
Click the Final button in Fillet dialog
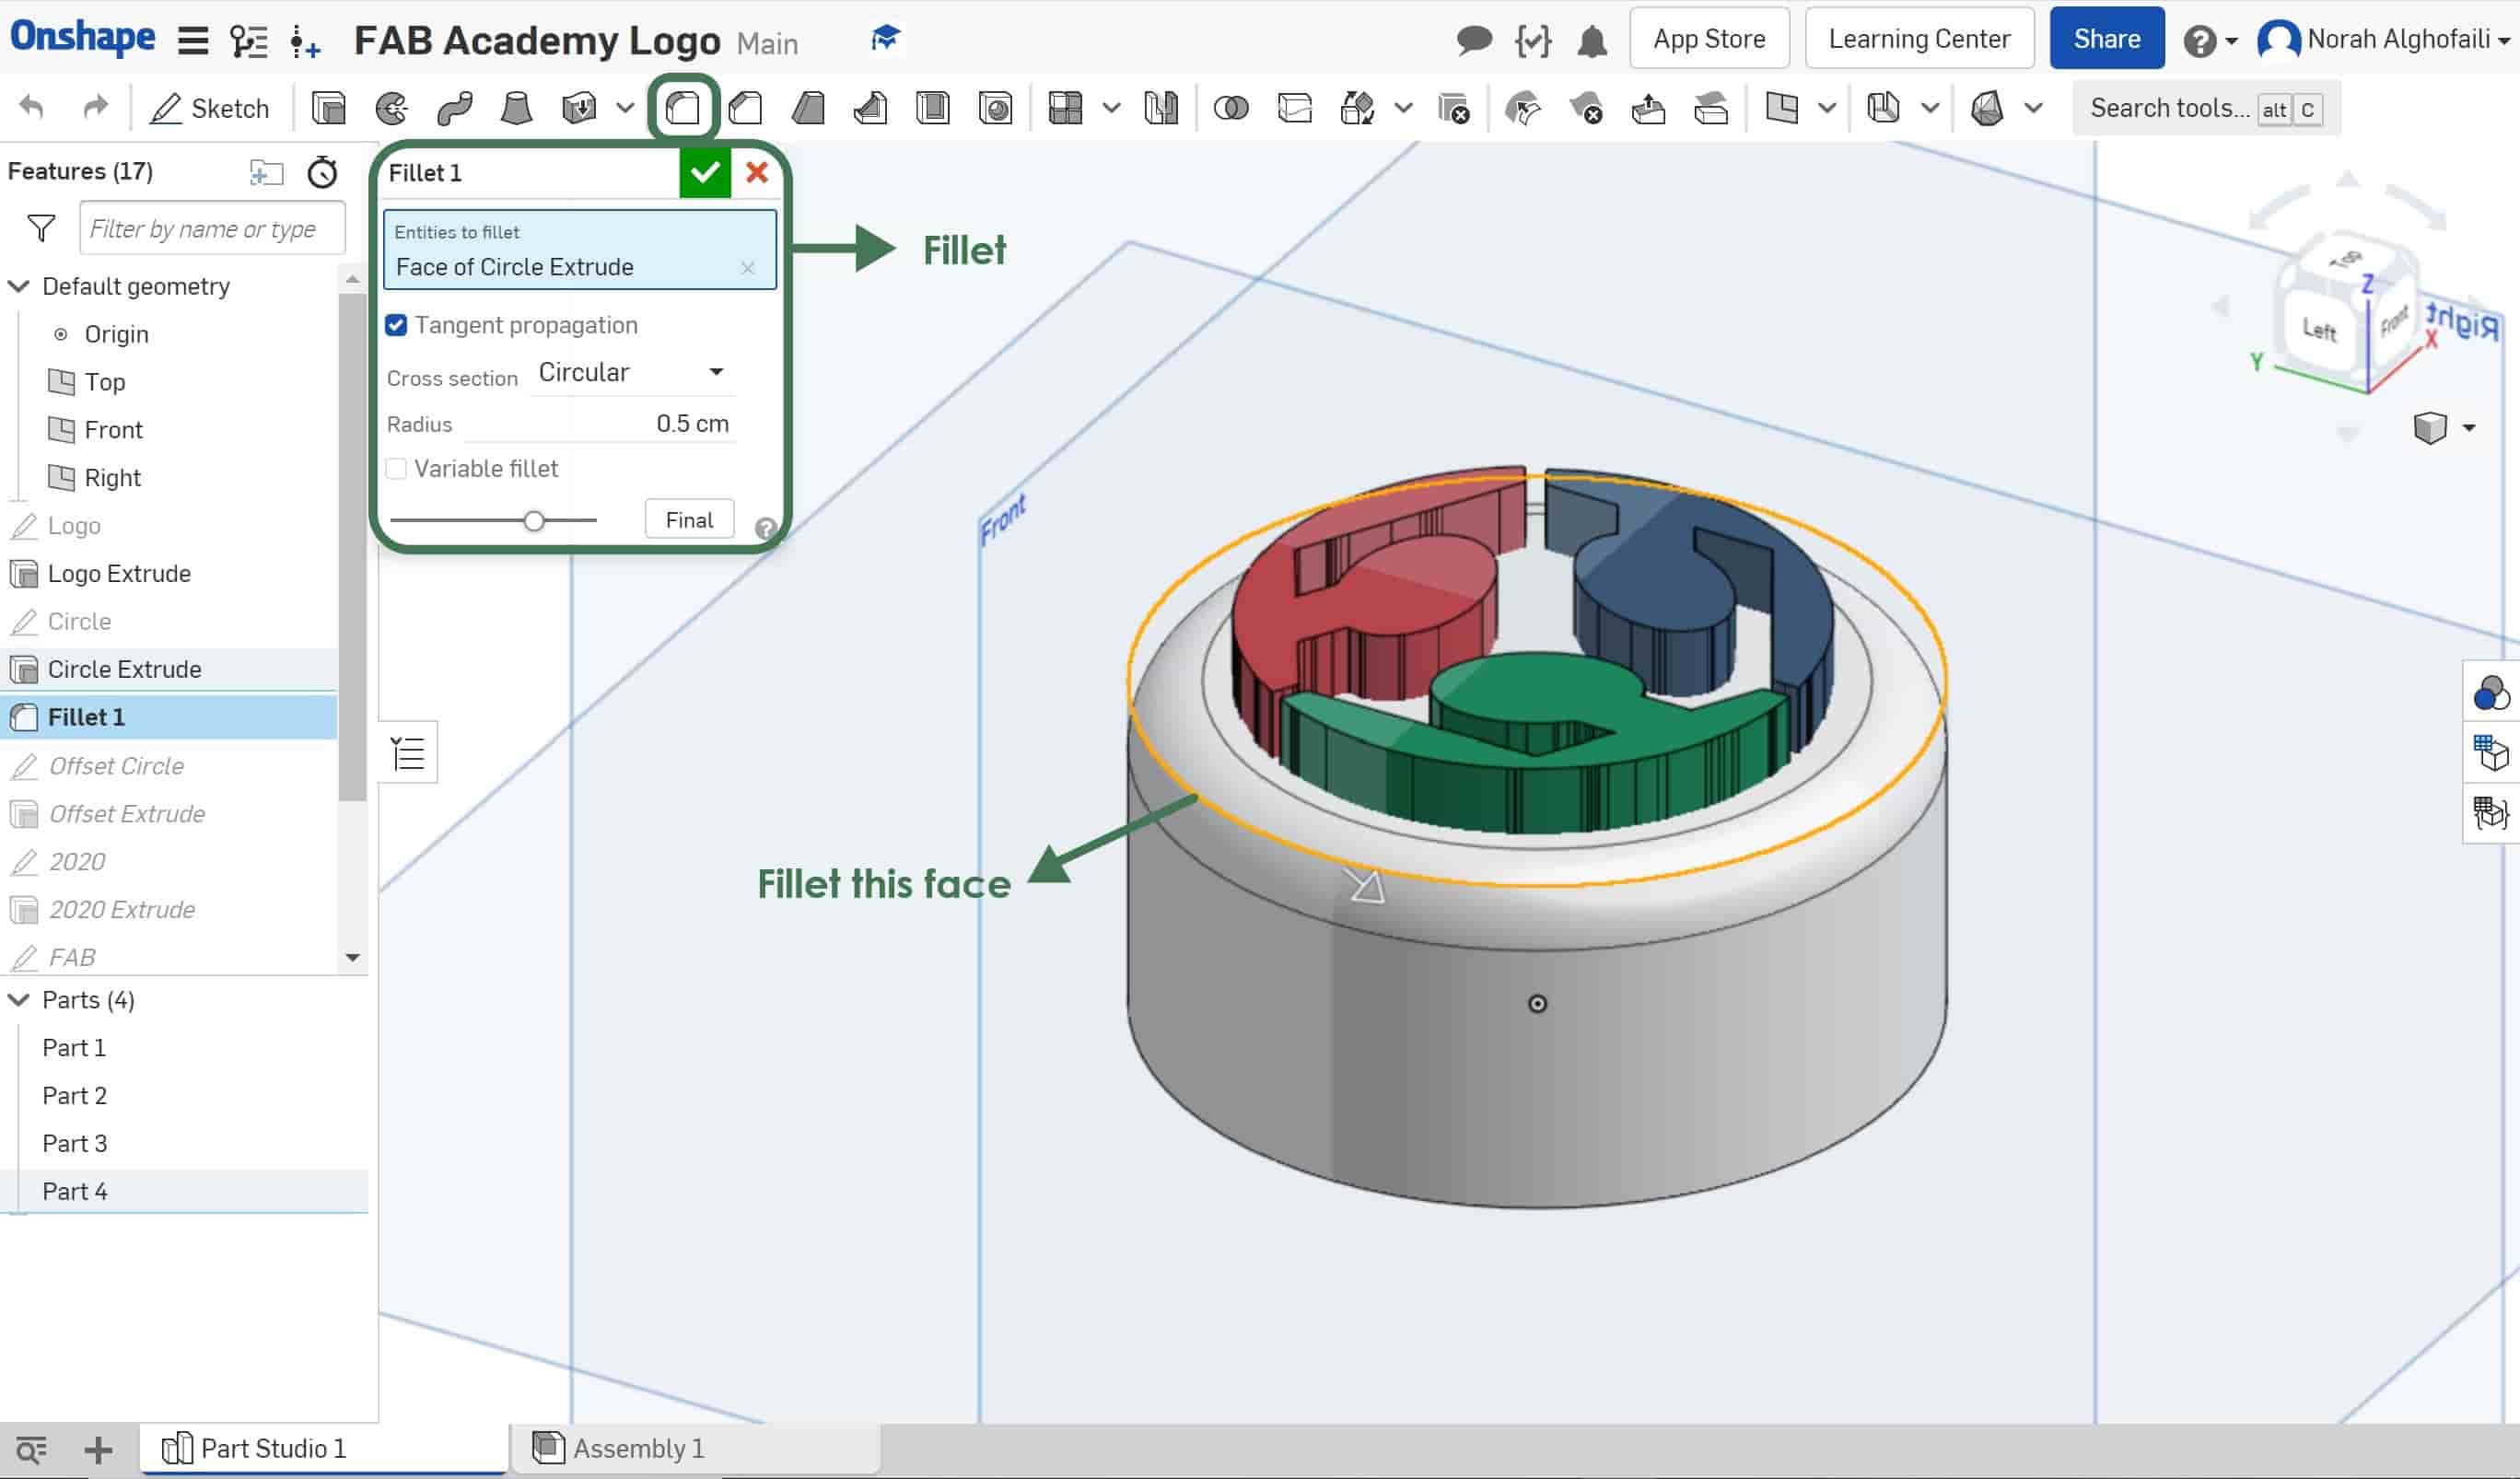(689, 520)
